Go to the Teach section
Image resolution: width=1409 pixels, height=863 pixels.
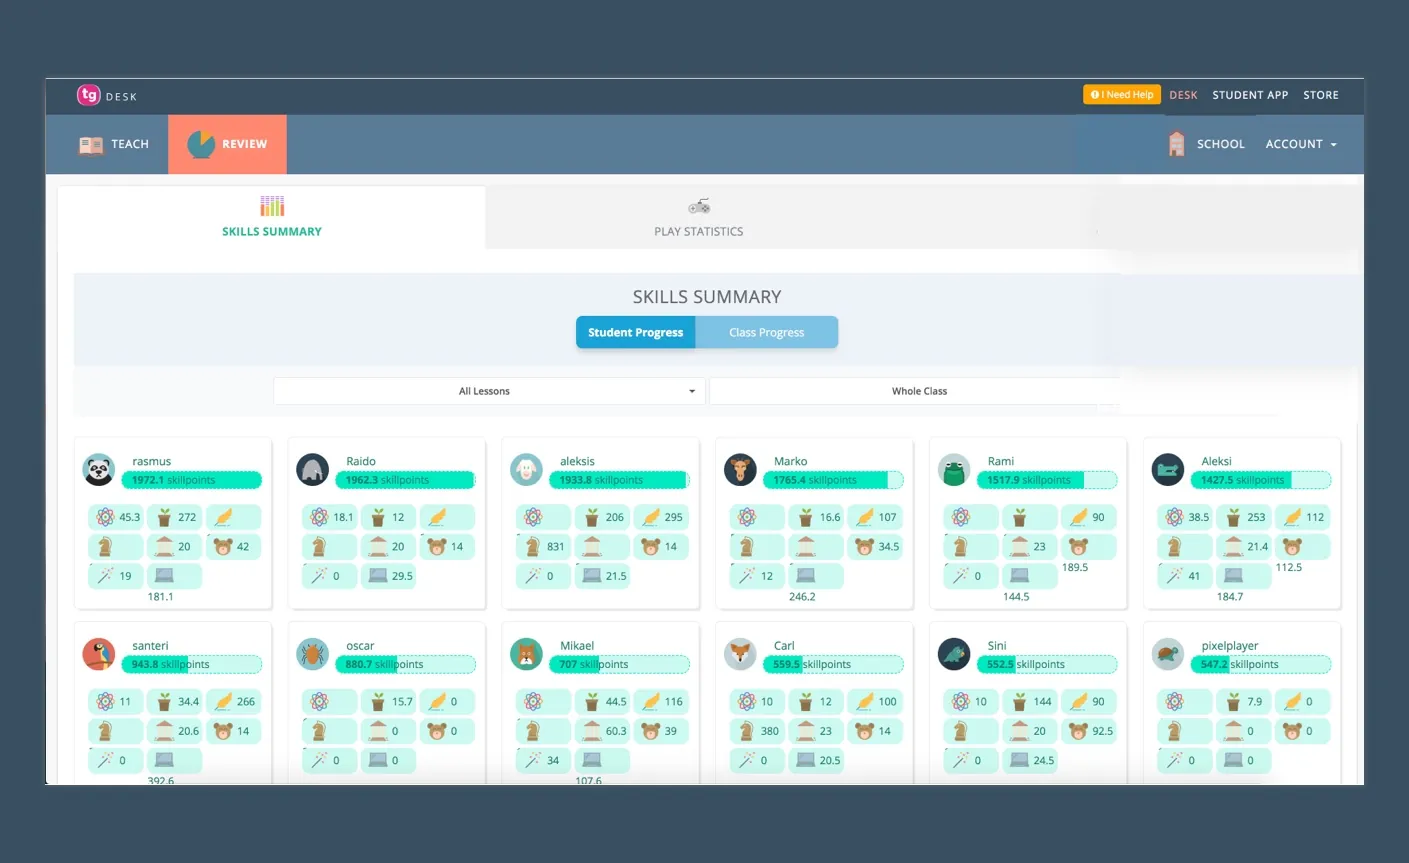point(113,144)
